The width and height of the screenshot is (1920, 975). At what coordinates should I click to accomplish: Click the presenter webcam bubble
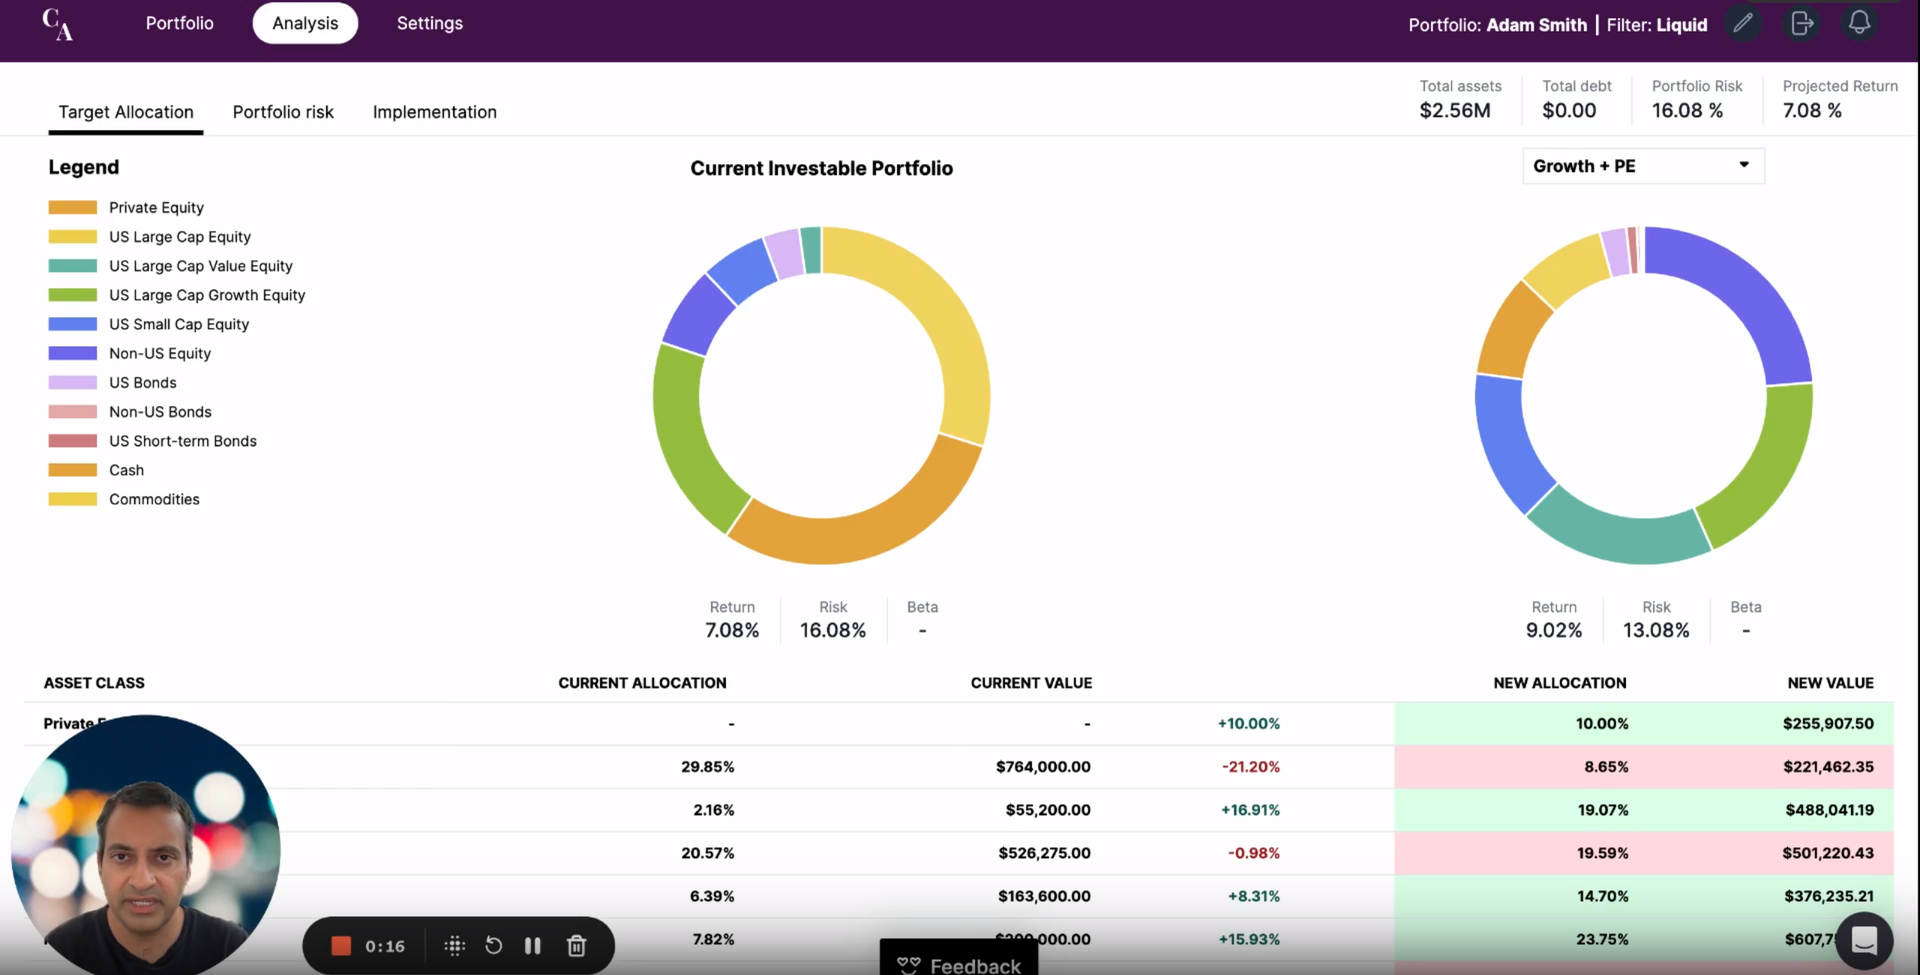146,846
